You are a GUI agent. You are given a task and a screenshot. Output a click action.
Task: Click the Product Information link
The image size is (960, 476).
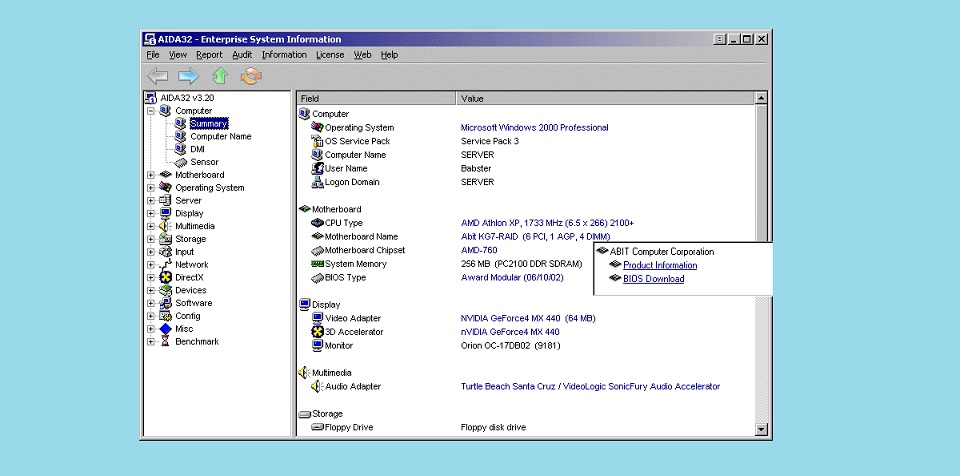tap(660, 265)
